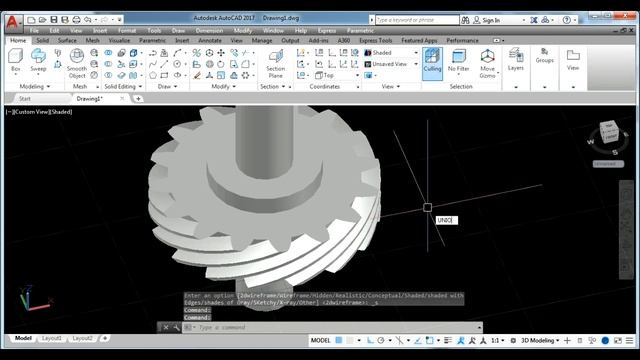Image resolution: width=640 pixels, height=360 pixels.
Task: Toggle snap mode in status bar
Action: click(350, 340)
